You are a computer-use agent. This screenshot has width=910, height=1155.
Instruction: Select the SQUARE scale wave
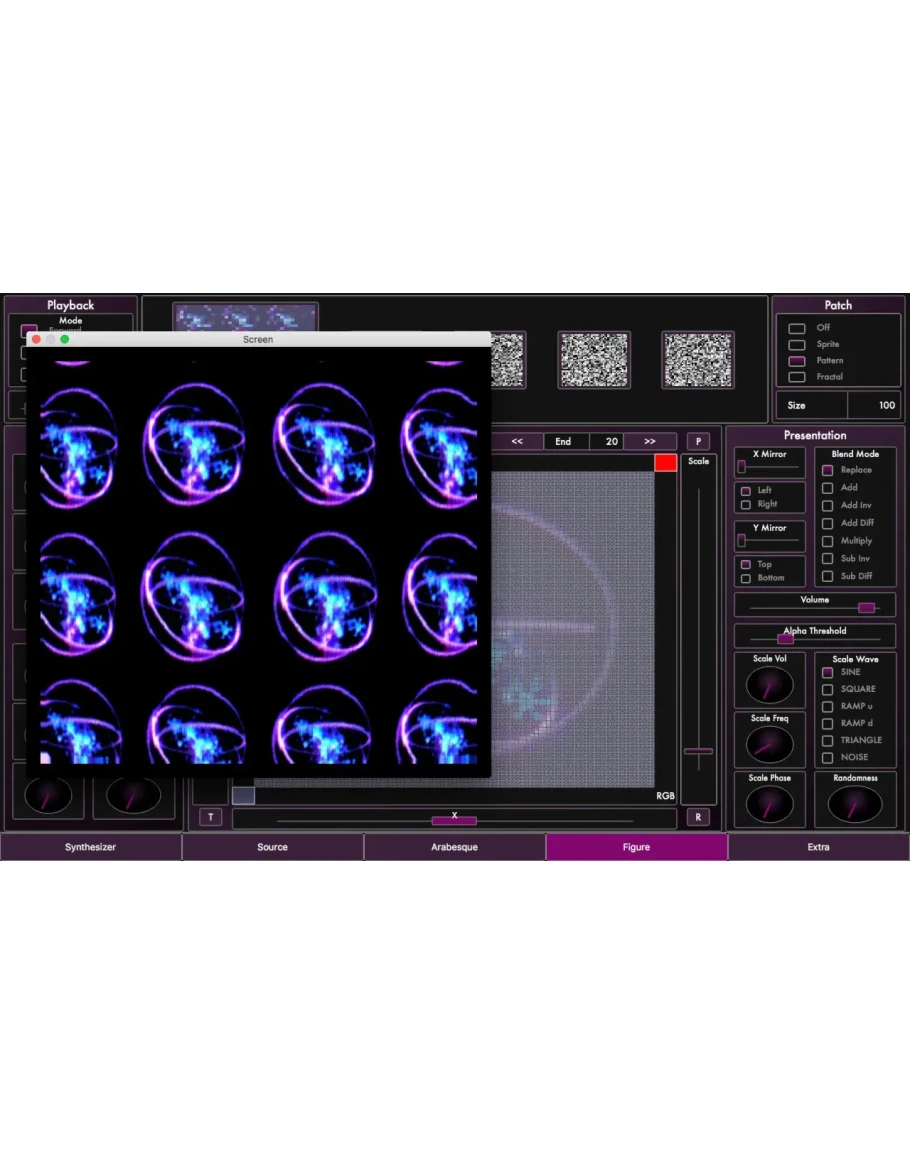point(827,689)
